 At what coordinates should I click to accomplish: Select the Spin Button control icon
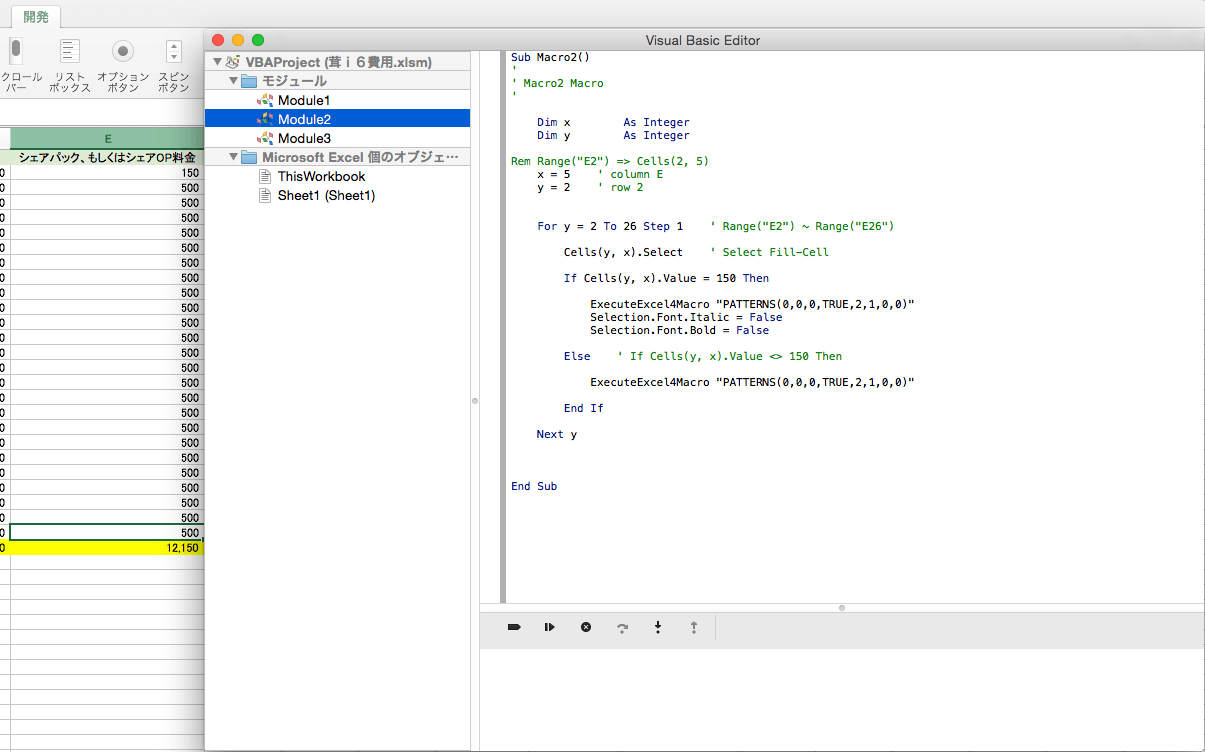[174, 52]
